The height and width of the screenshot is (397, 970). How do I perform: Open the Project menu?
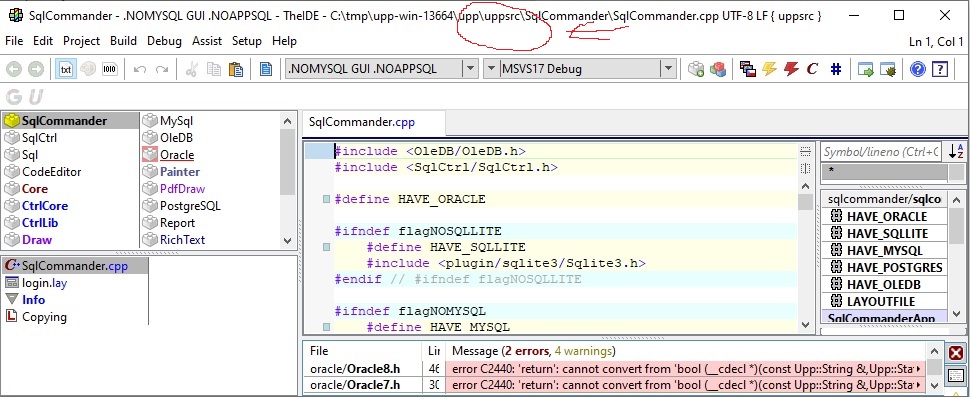coord(81,41)
